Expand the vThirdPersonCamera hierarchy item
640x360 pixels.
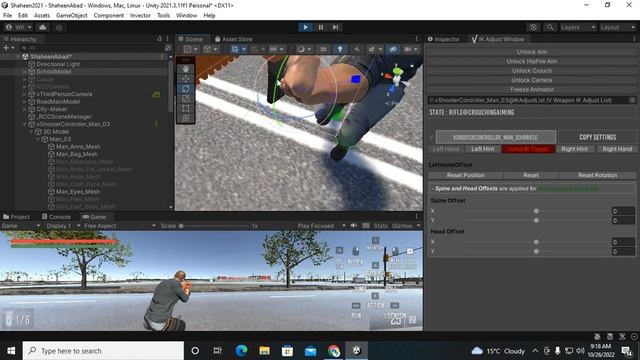24,94
